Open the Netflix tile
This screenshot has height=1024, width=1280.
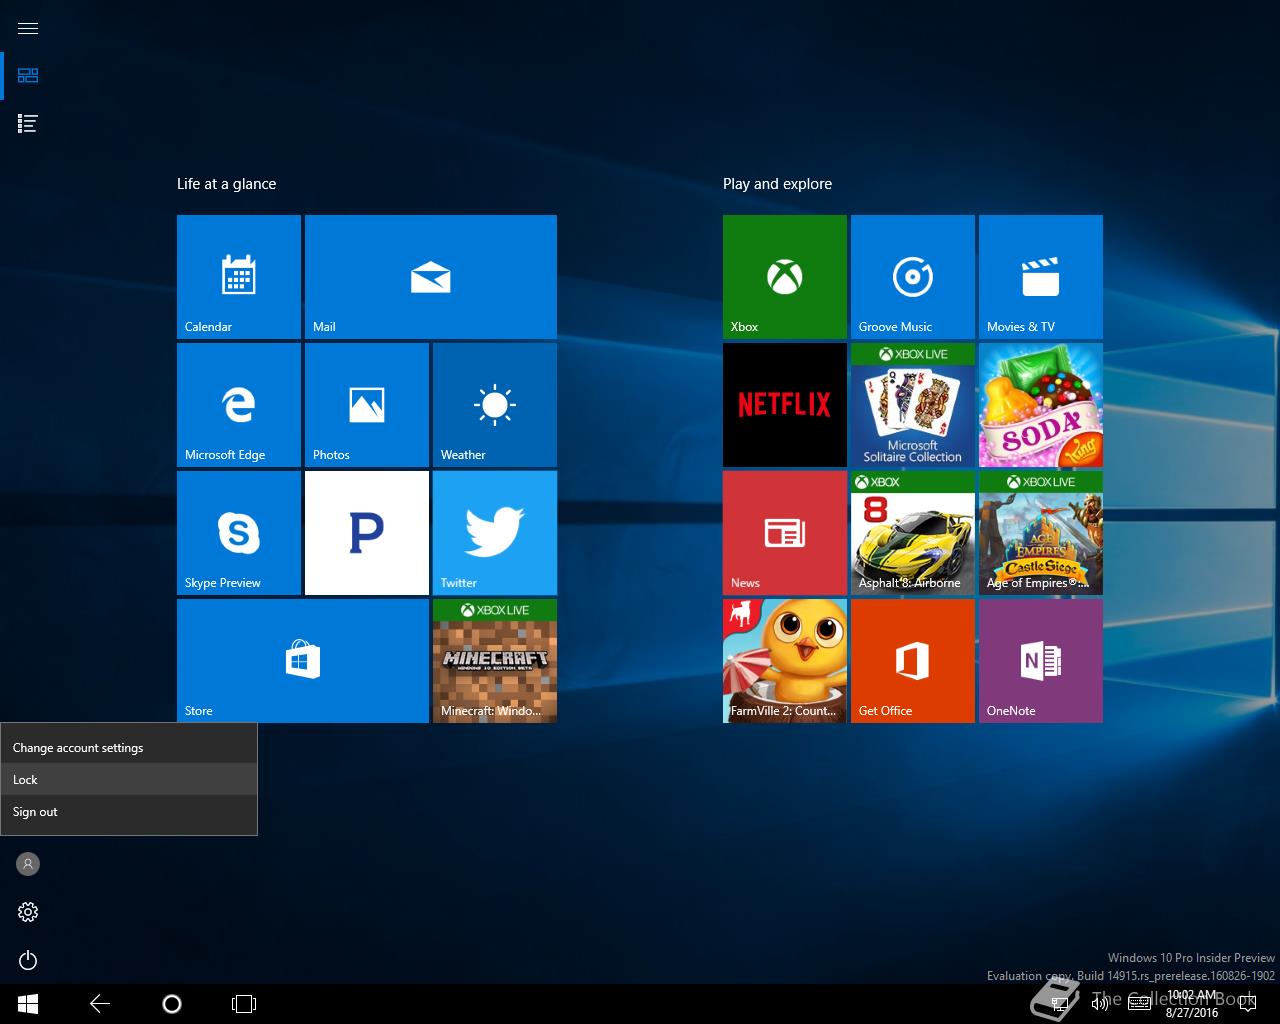(785, 405)
